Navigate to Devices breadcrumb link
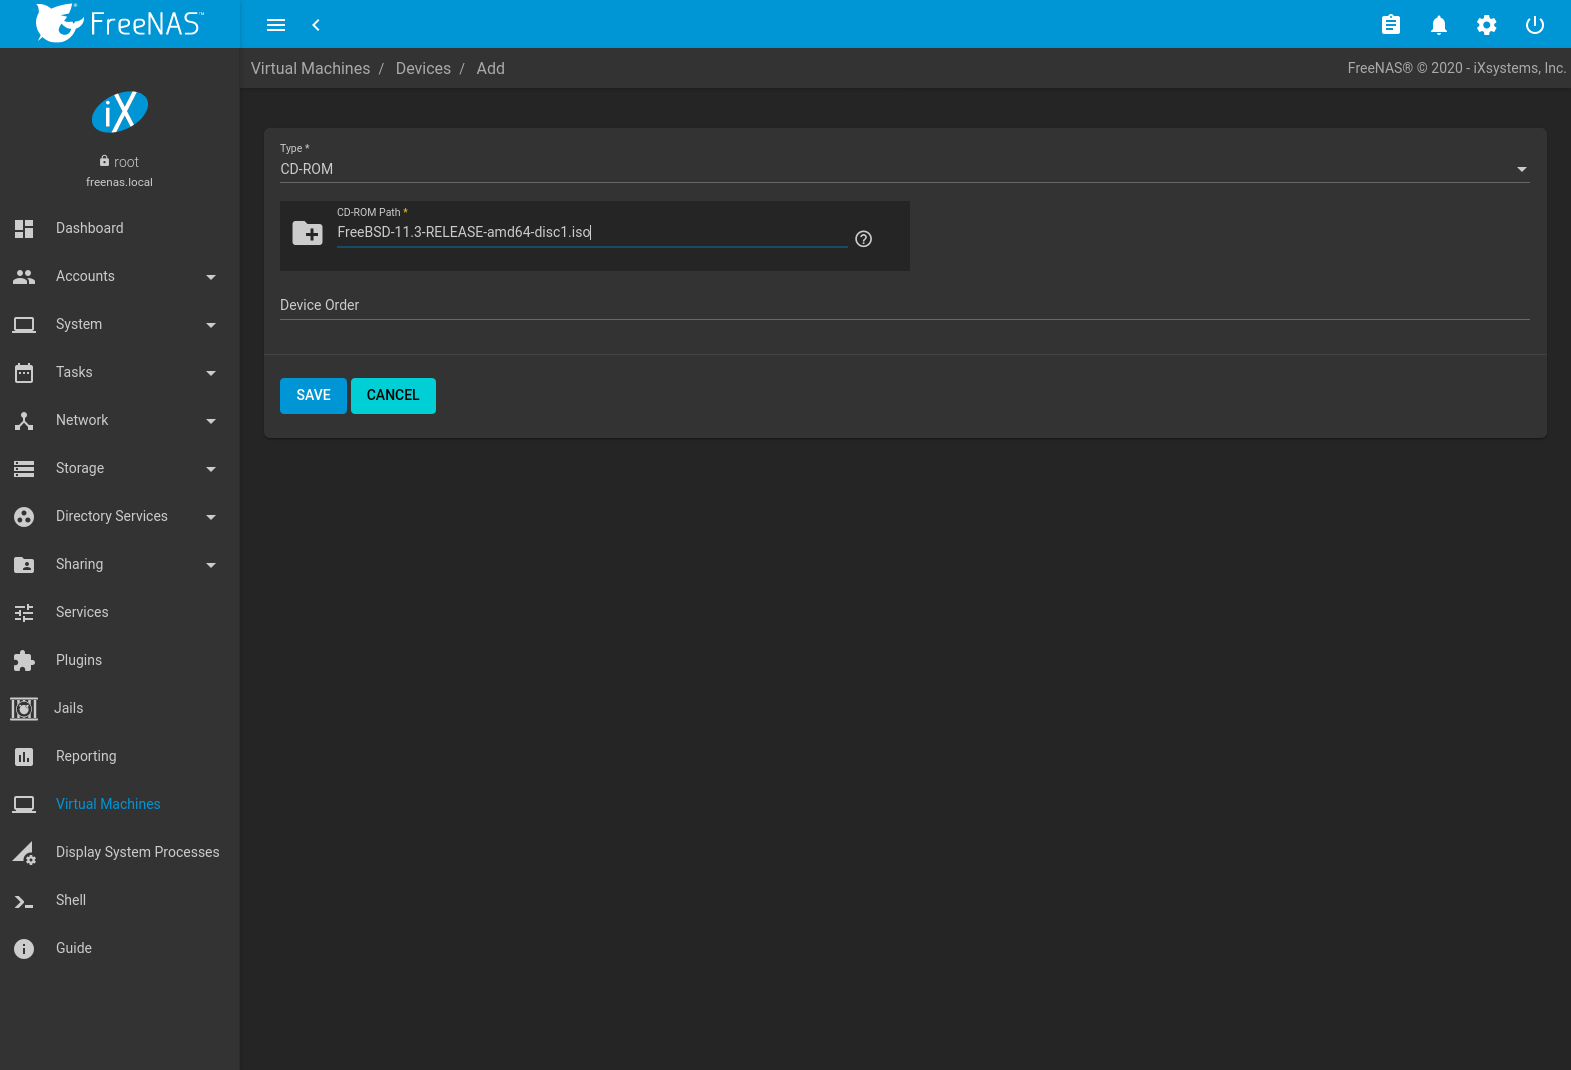 coord(423,68)
